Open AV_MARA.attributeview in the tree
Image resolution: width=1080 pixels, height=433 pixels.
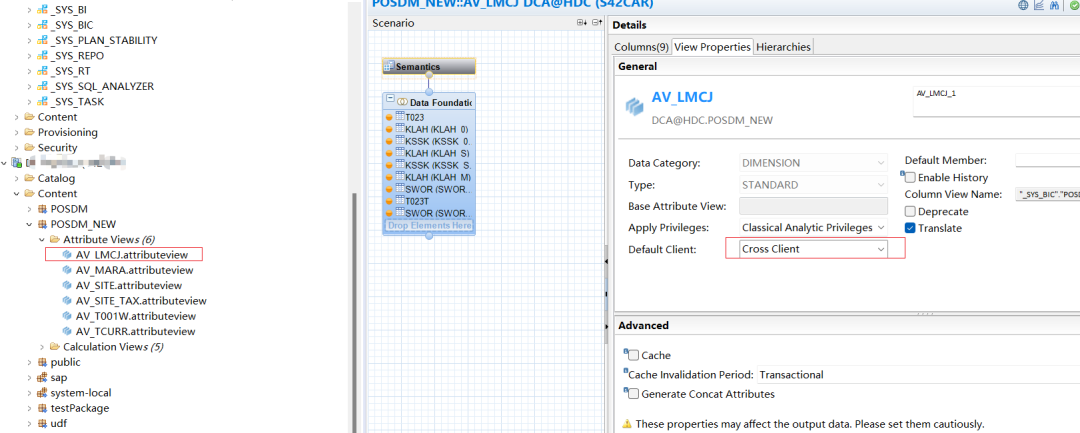134,270
